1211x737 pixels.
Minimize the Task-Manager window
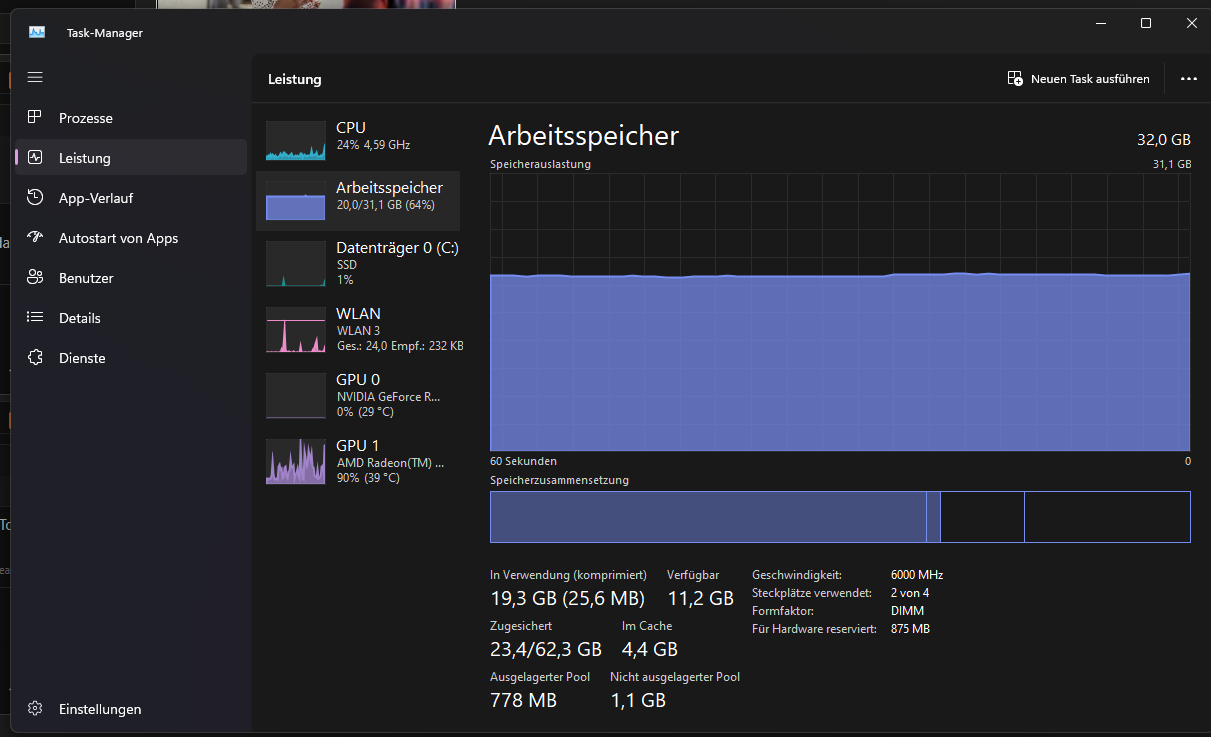click(1100, 23)
